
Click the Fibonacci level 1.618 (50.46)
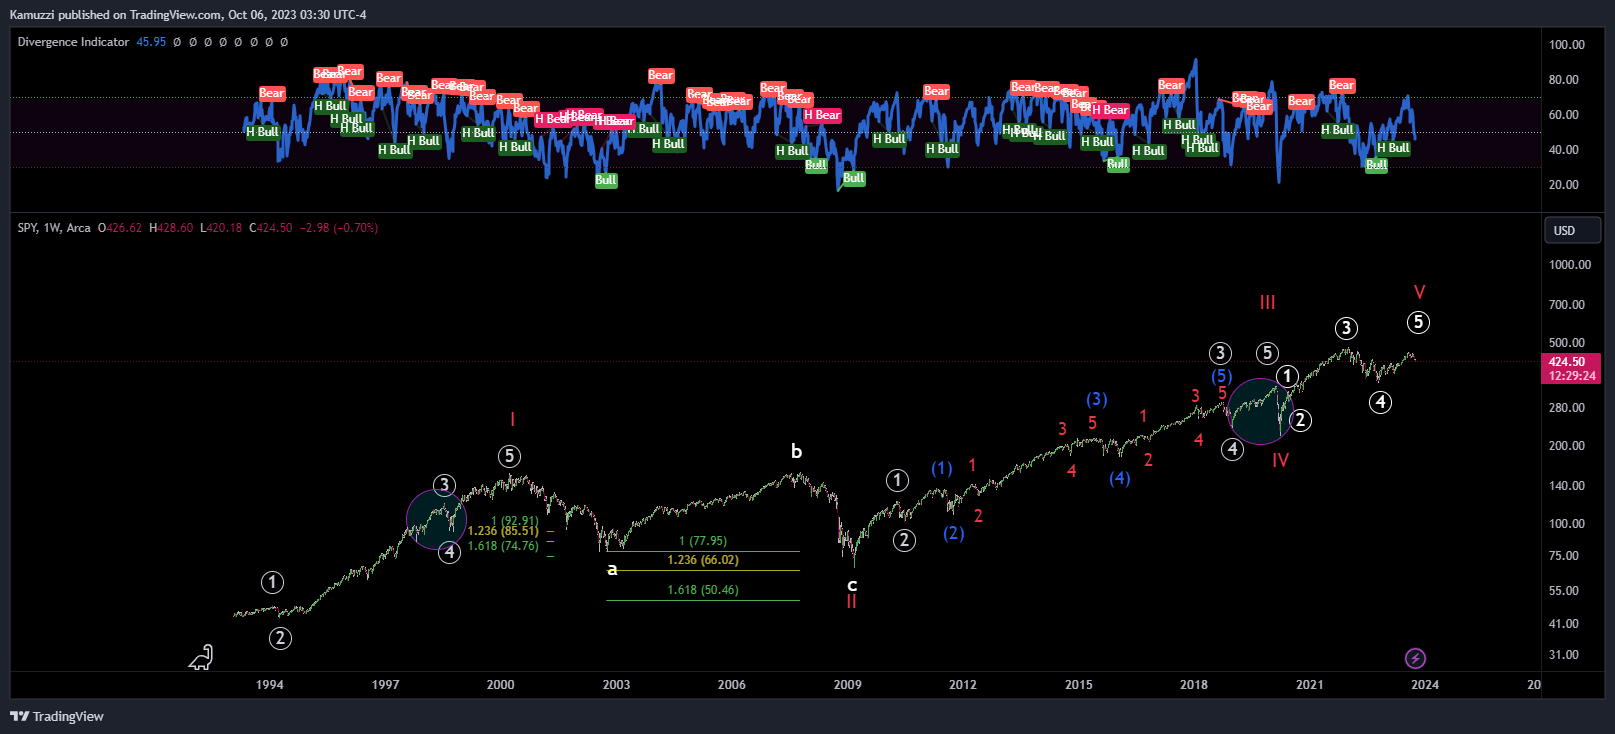tap(703, 590)
